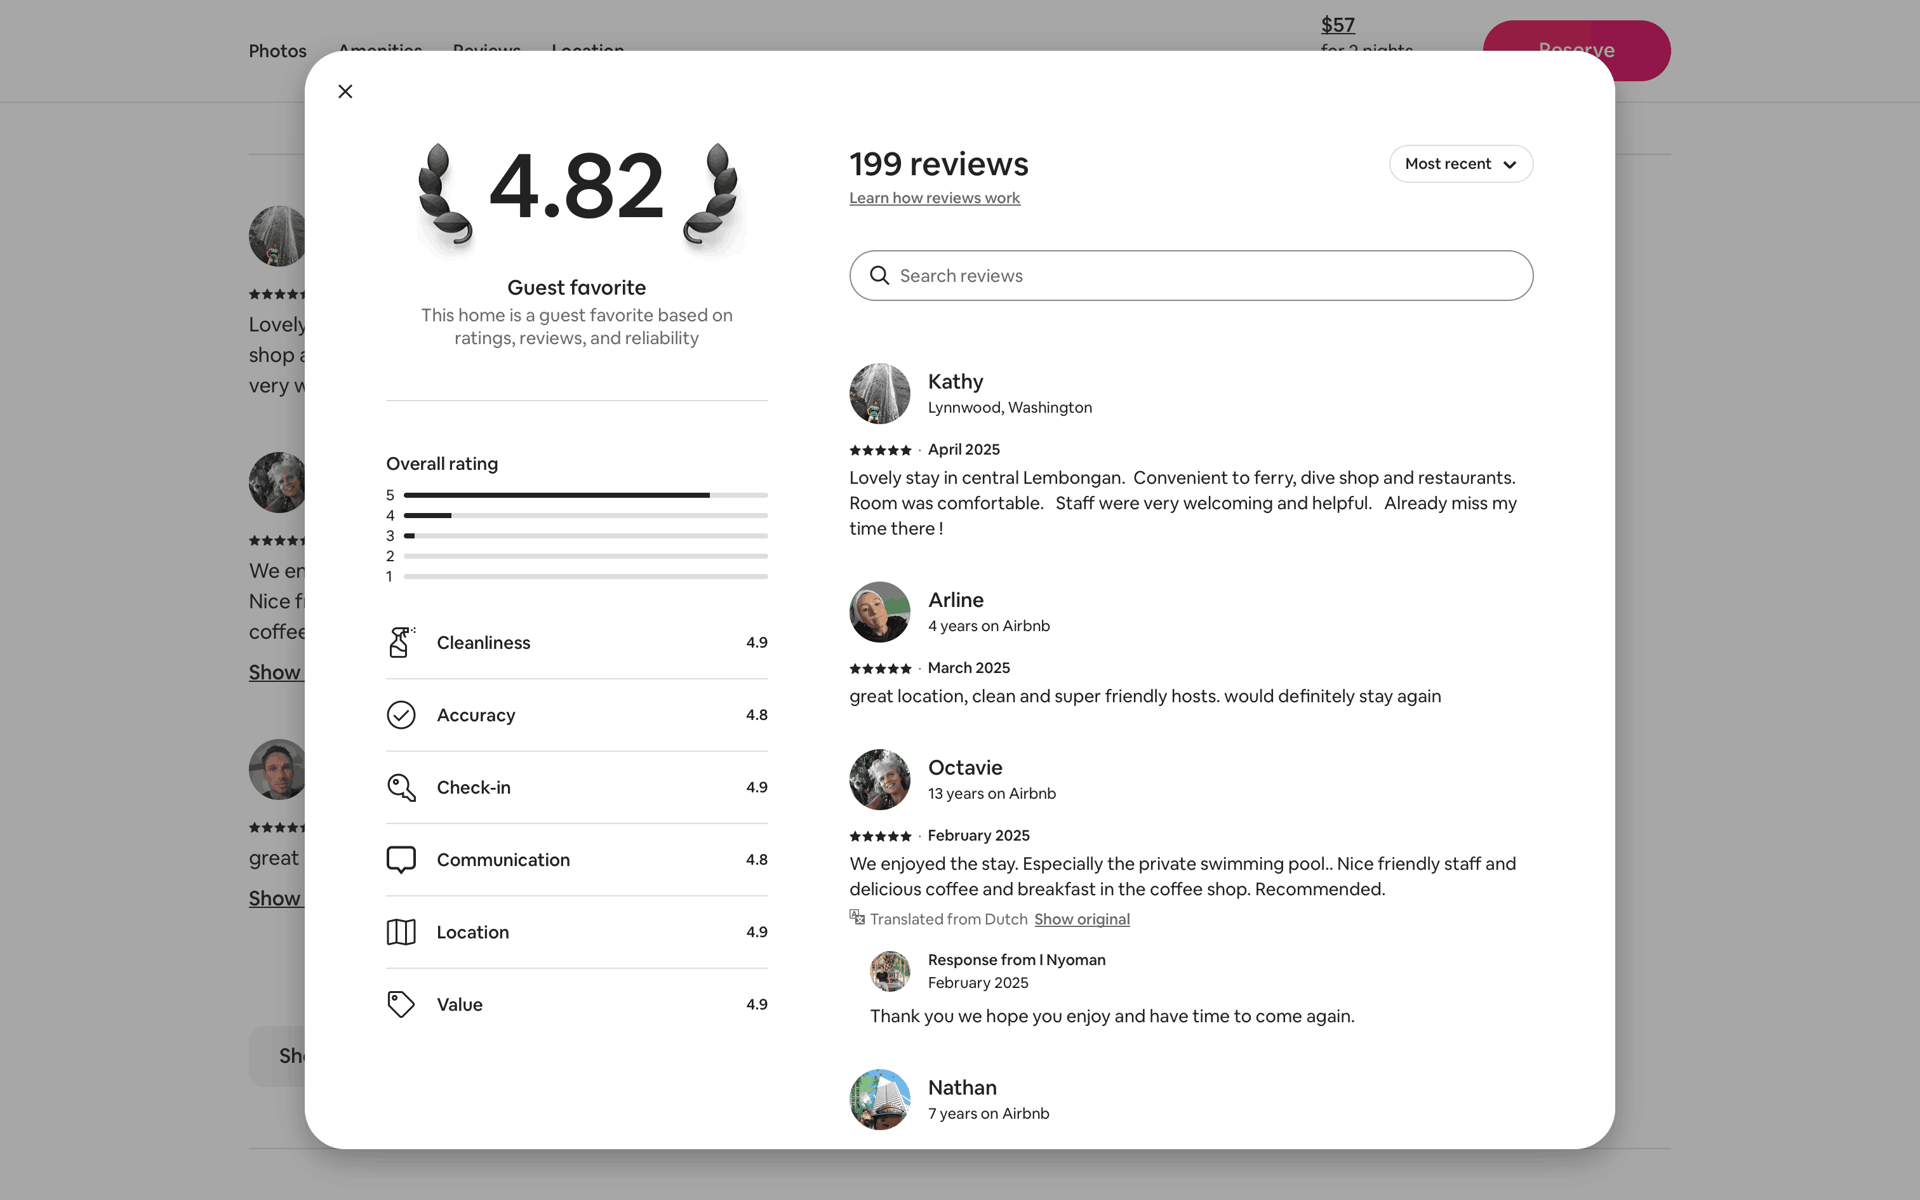Click Kathy's name heading
The height and width of the screenshot is (1200, 1920).
[955, 382]
